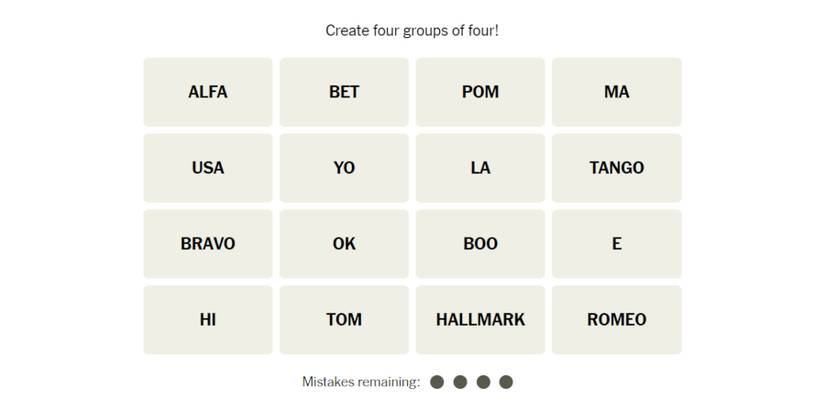Select the BOO tile
Image resolution: width=825 pixels, height=413 pixels.
point(480,244)
